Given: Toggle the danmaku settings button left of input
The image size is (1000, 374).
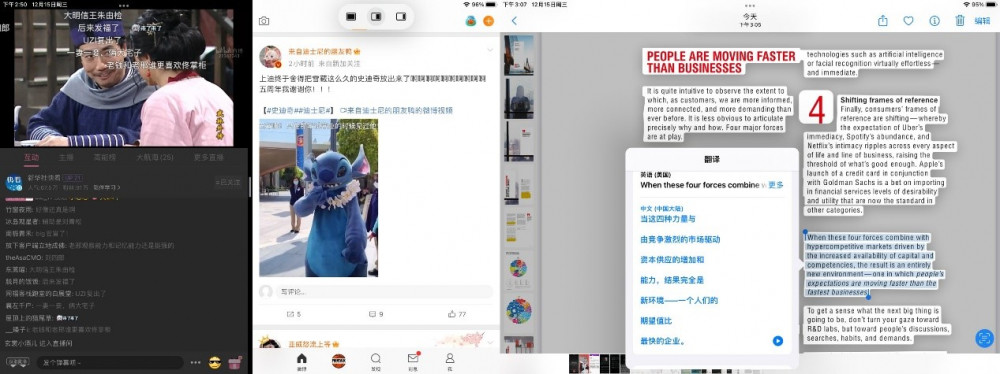Looking at the screenshot, I should coord(18,363).
